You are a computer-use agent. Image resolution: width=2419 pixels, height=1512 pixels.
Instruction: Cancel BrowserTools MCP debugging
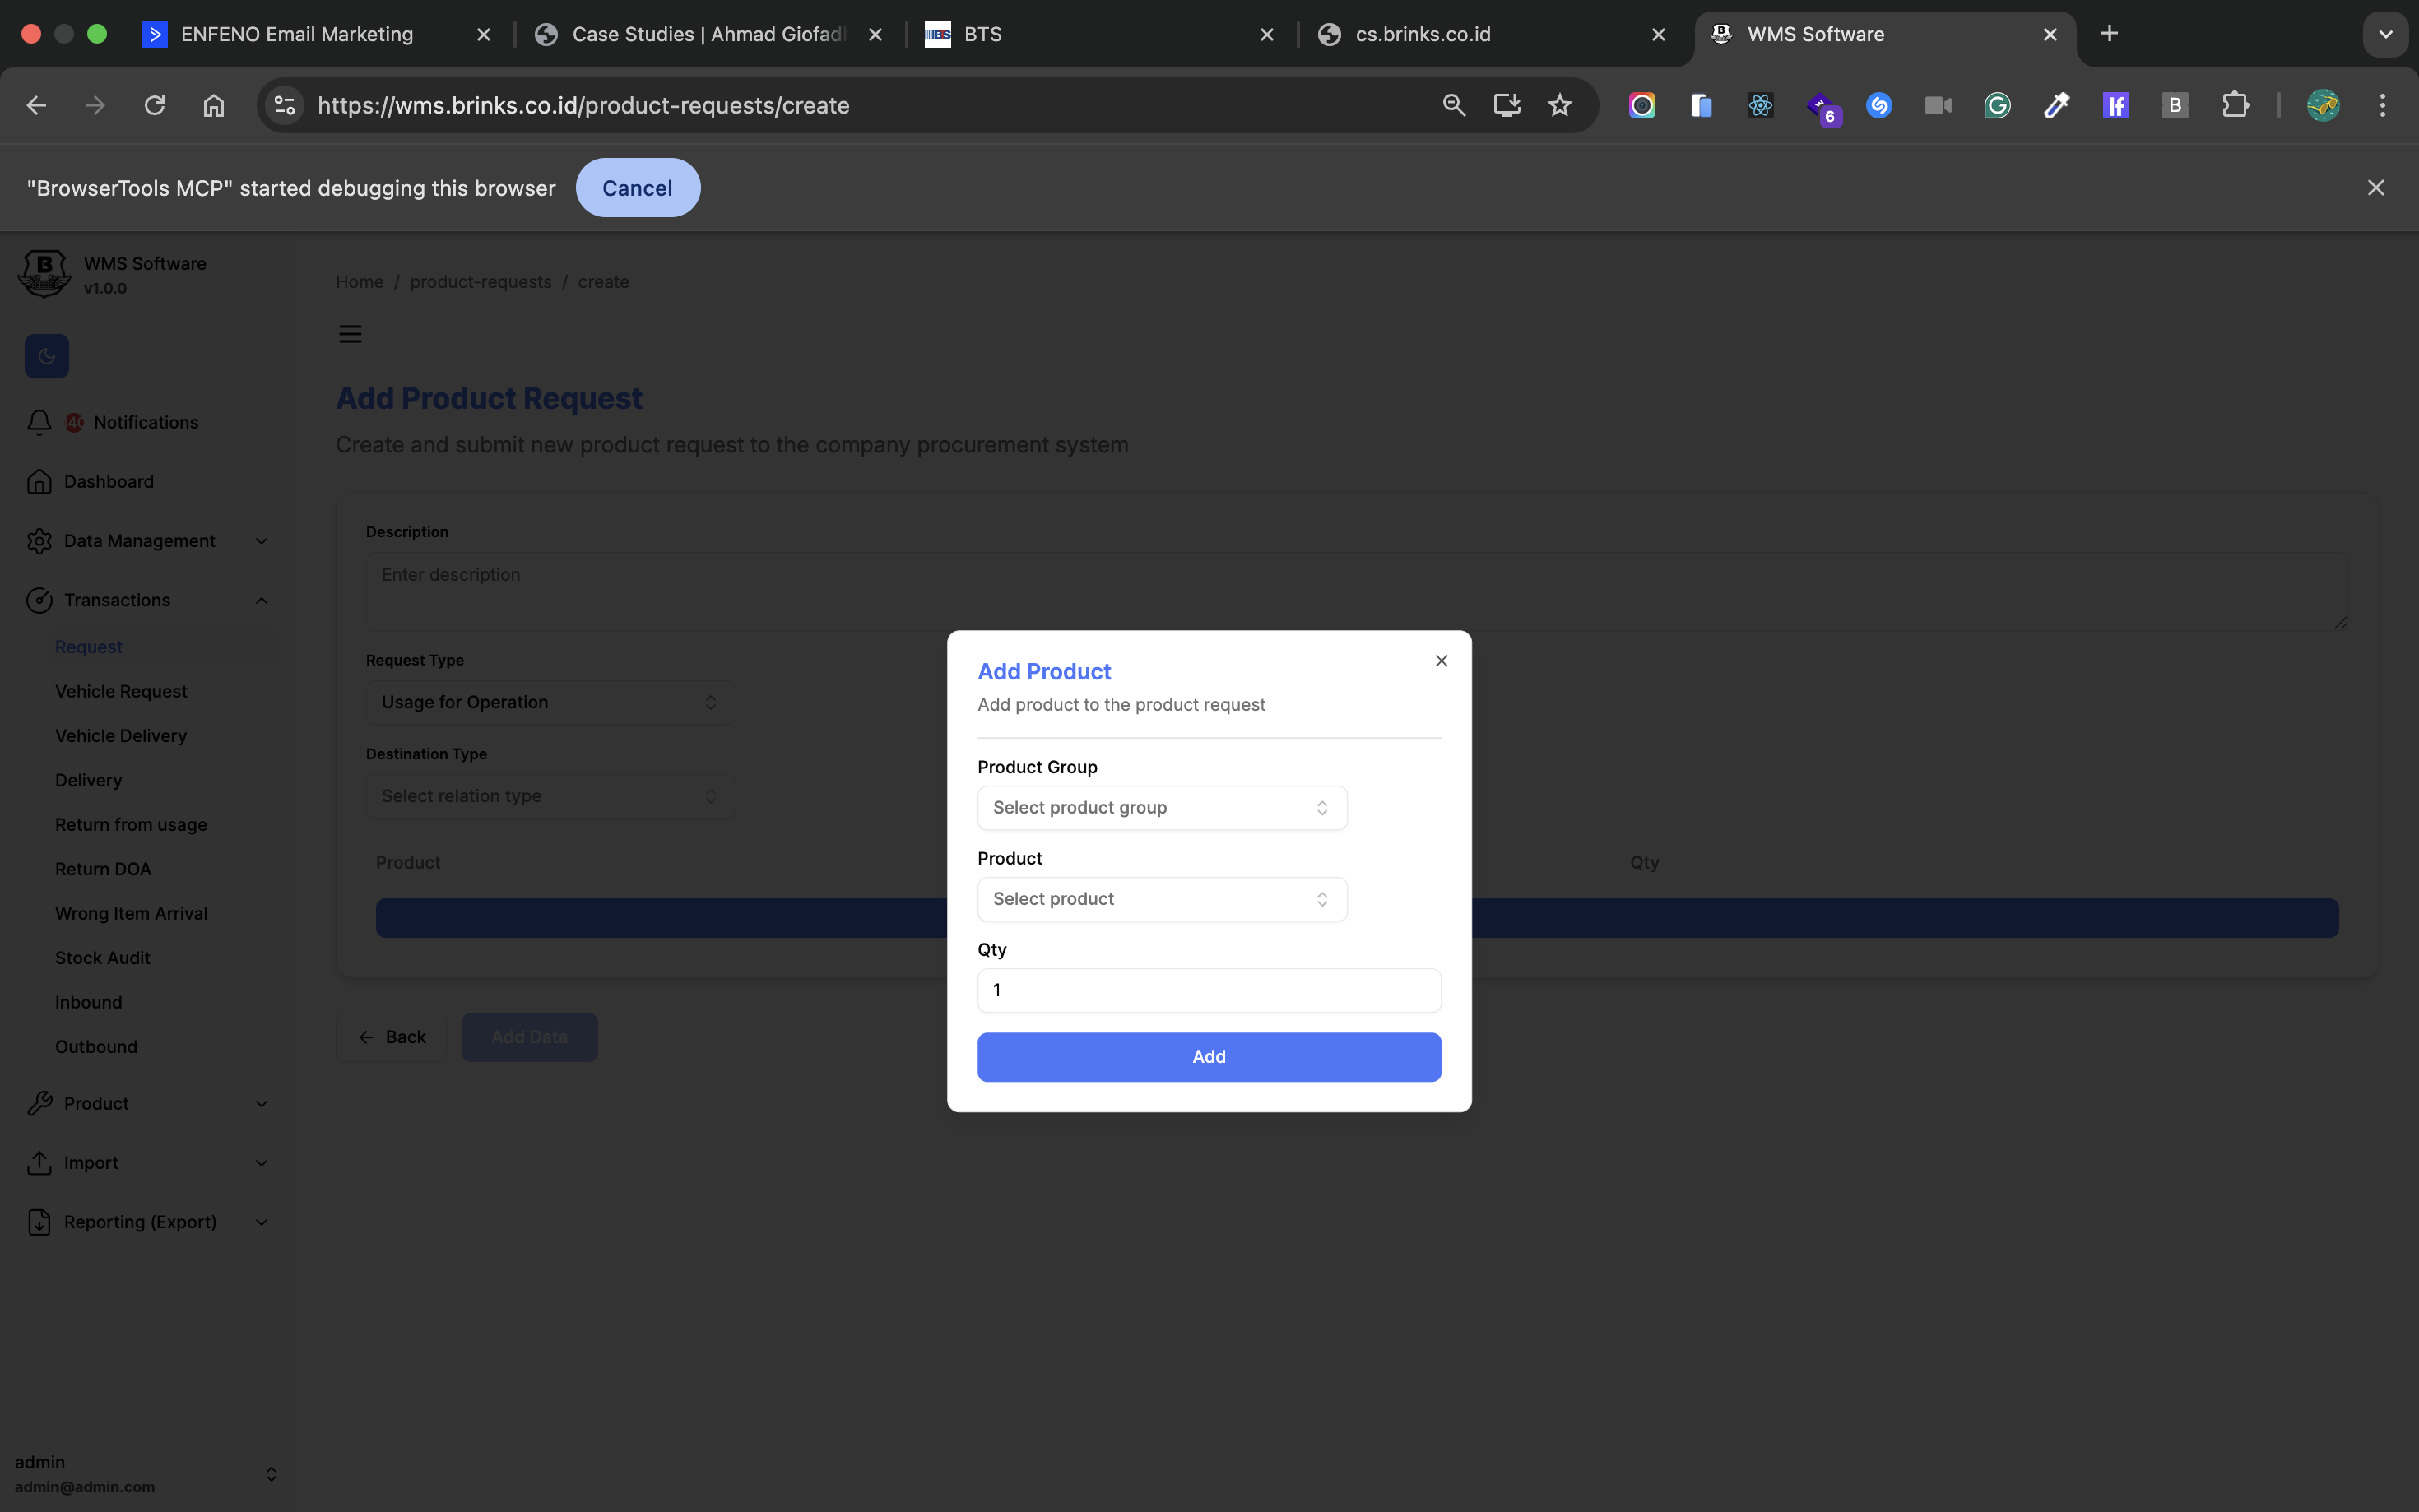tap(637, 188)
